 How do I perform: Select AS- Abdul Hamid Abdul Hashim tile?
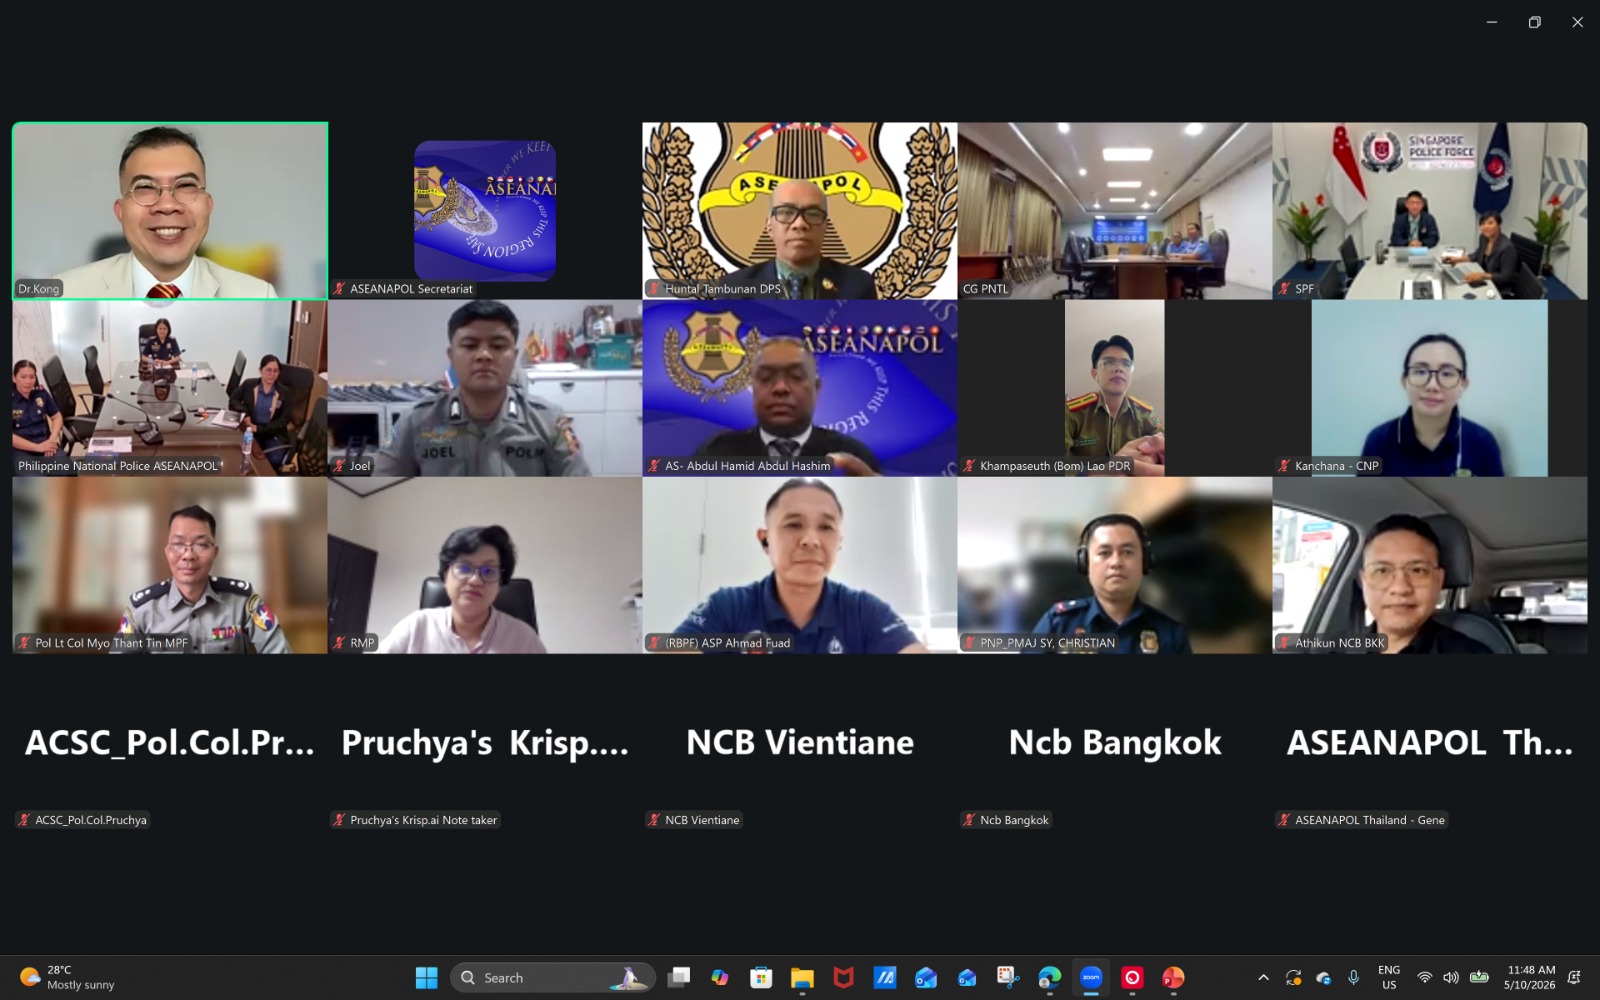(x=800, y=388)
